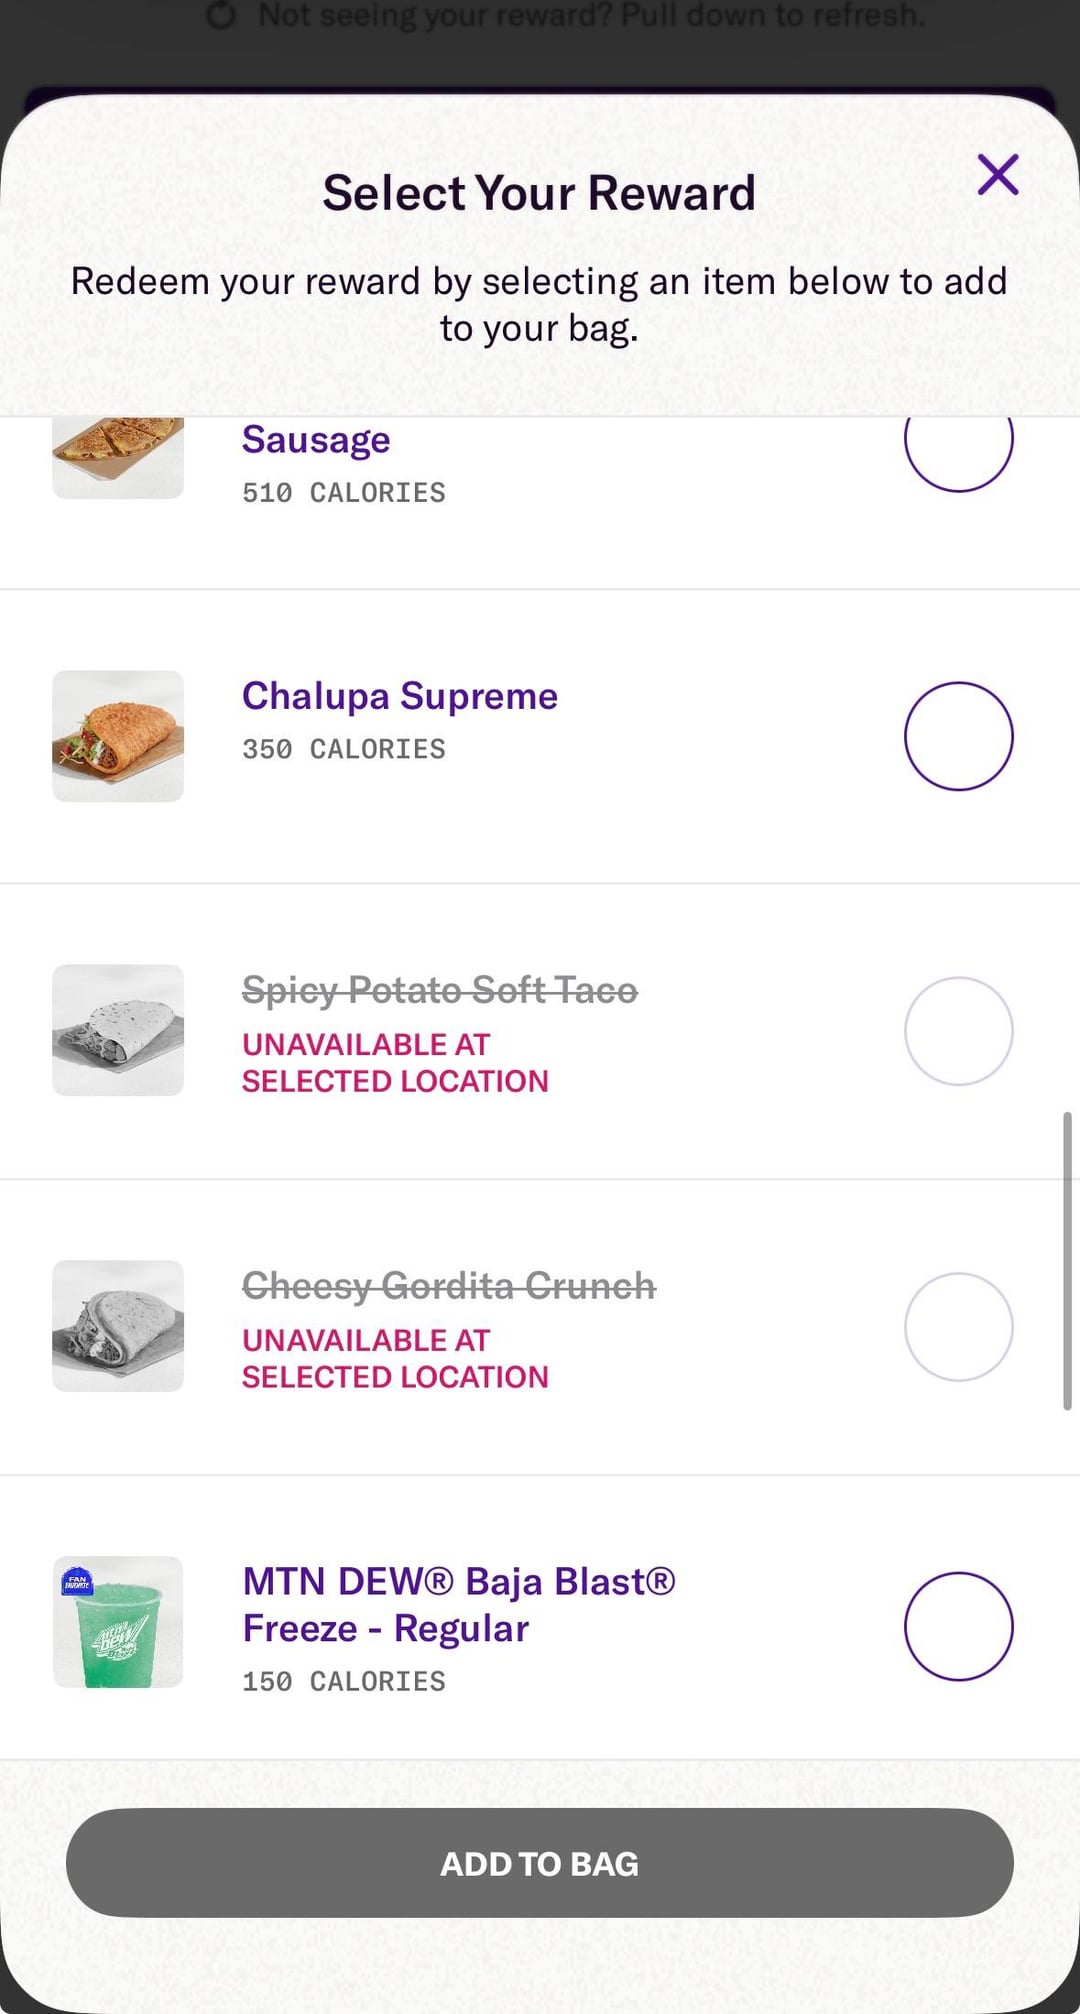Tap the Spicy Potato Soft Taco image
1080x2014 pixels.
[x=118, y=1030]
